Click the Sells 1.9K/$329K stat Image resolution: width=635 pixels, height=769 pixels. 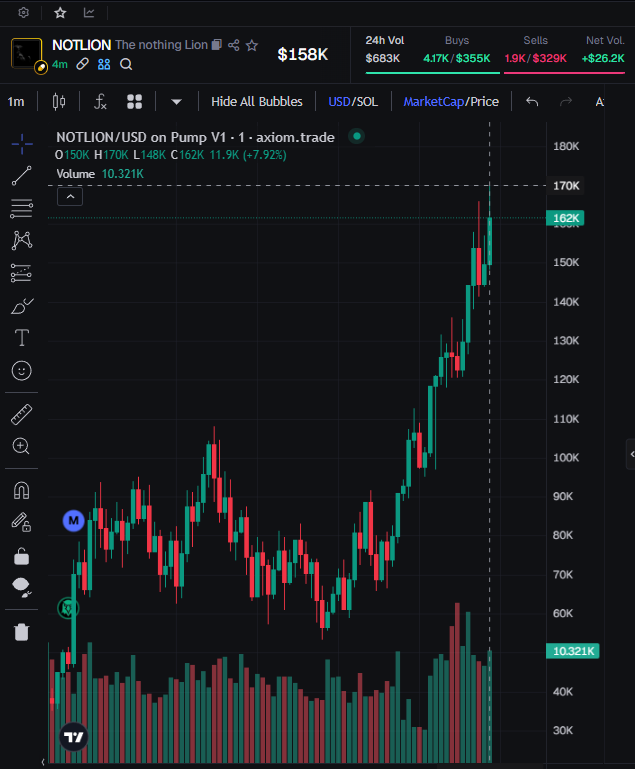(x=535, y=50)
